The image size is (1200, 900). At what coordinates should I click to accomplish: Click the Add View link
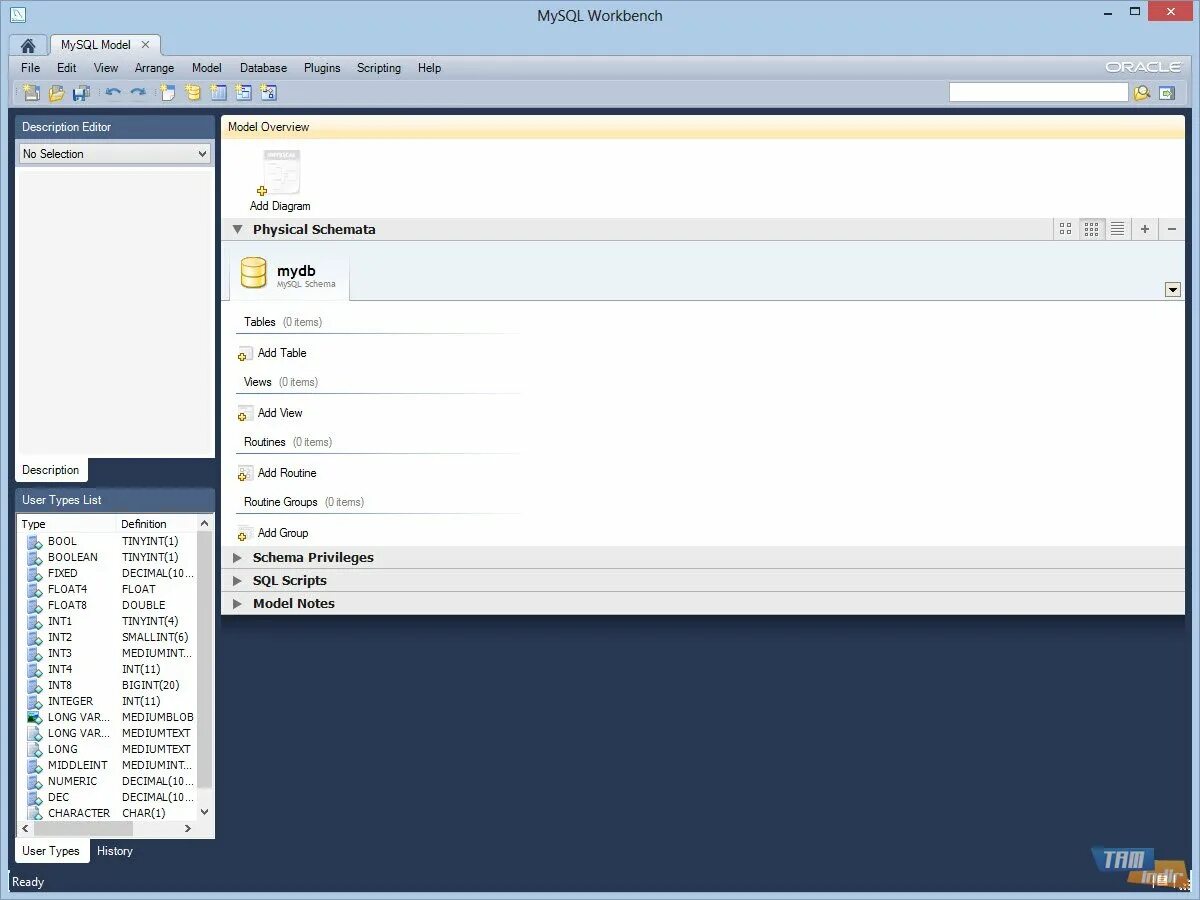pos(280,413)
